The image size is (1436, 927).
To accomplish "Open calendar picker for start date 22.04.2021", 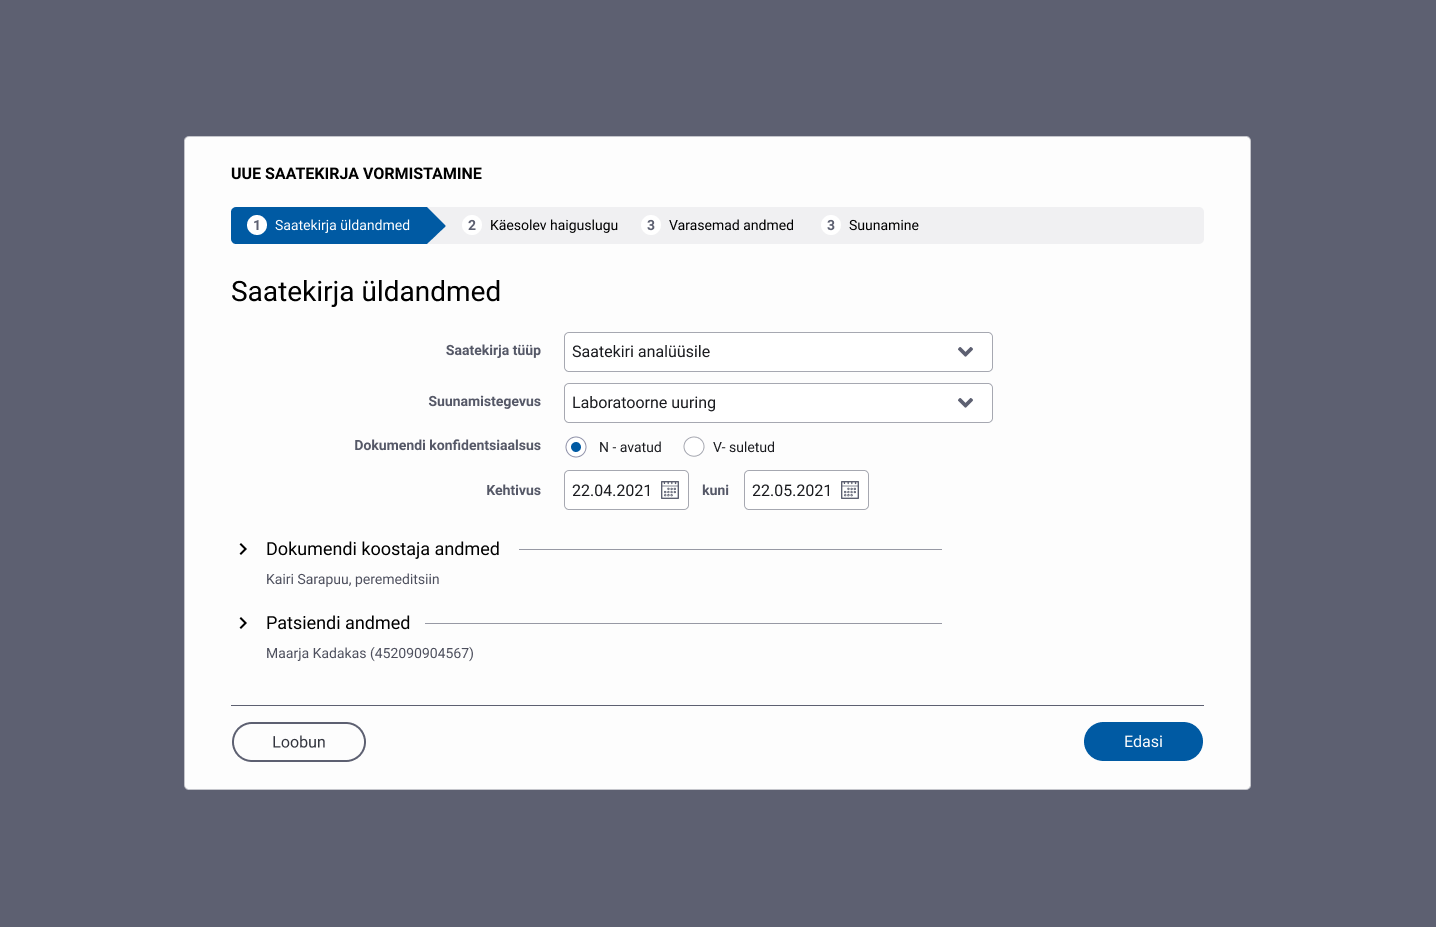I will click(670, 490).
